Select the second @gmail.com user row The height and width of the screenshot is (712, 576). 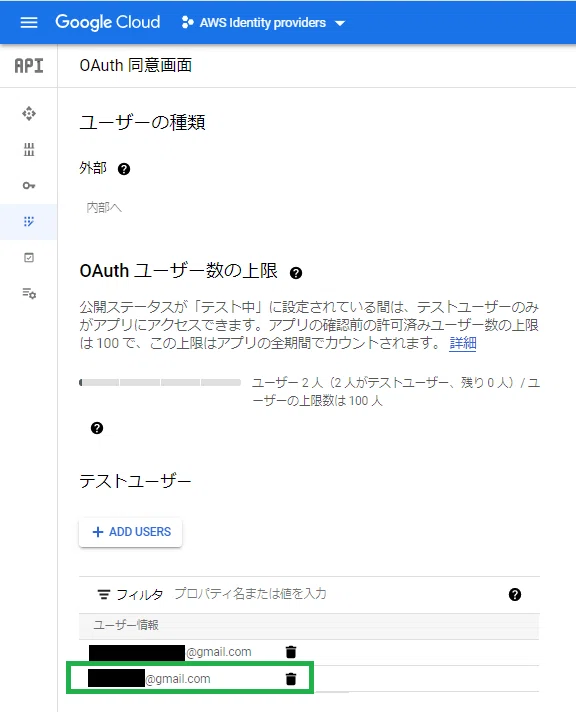click(x=309, y=679)
